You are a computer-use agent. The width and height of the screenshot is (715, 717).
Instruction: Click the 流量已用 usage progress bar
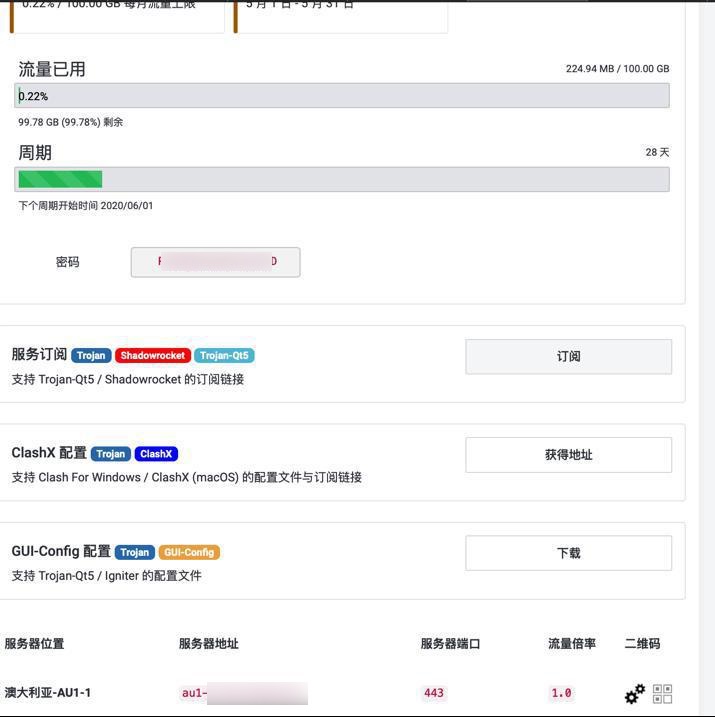[342, 96]
